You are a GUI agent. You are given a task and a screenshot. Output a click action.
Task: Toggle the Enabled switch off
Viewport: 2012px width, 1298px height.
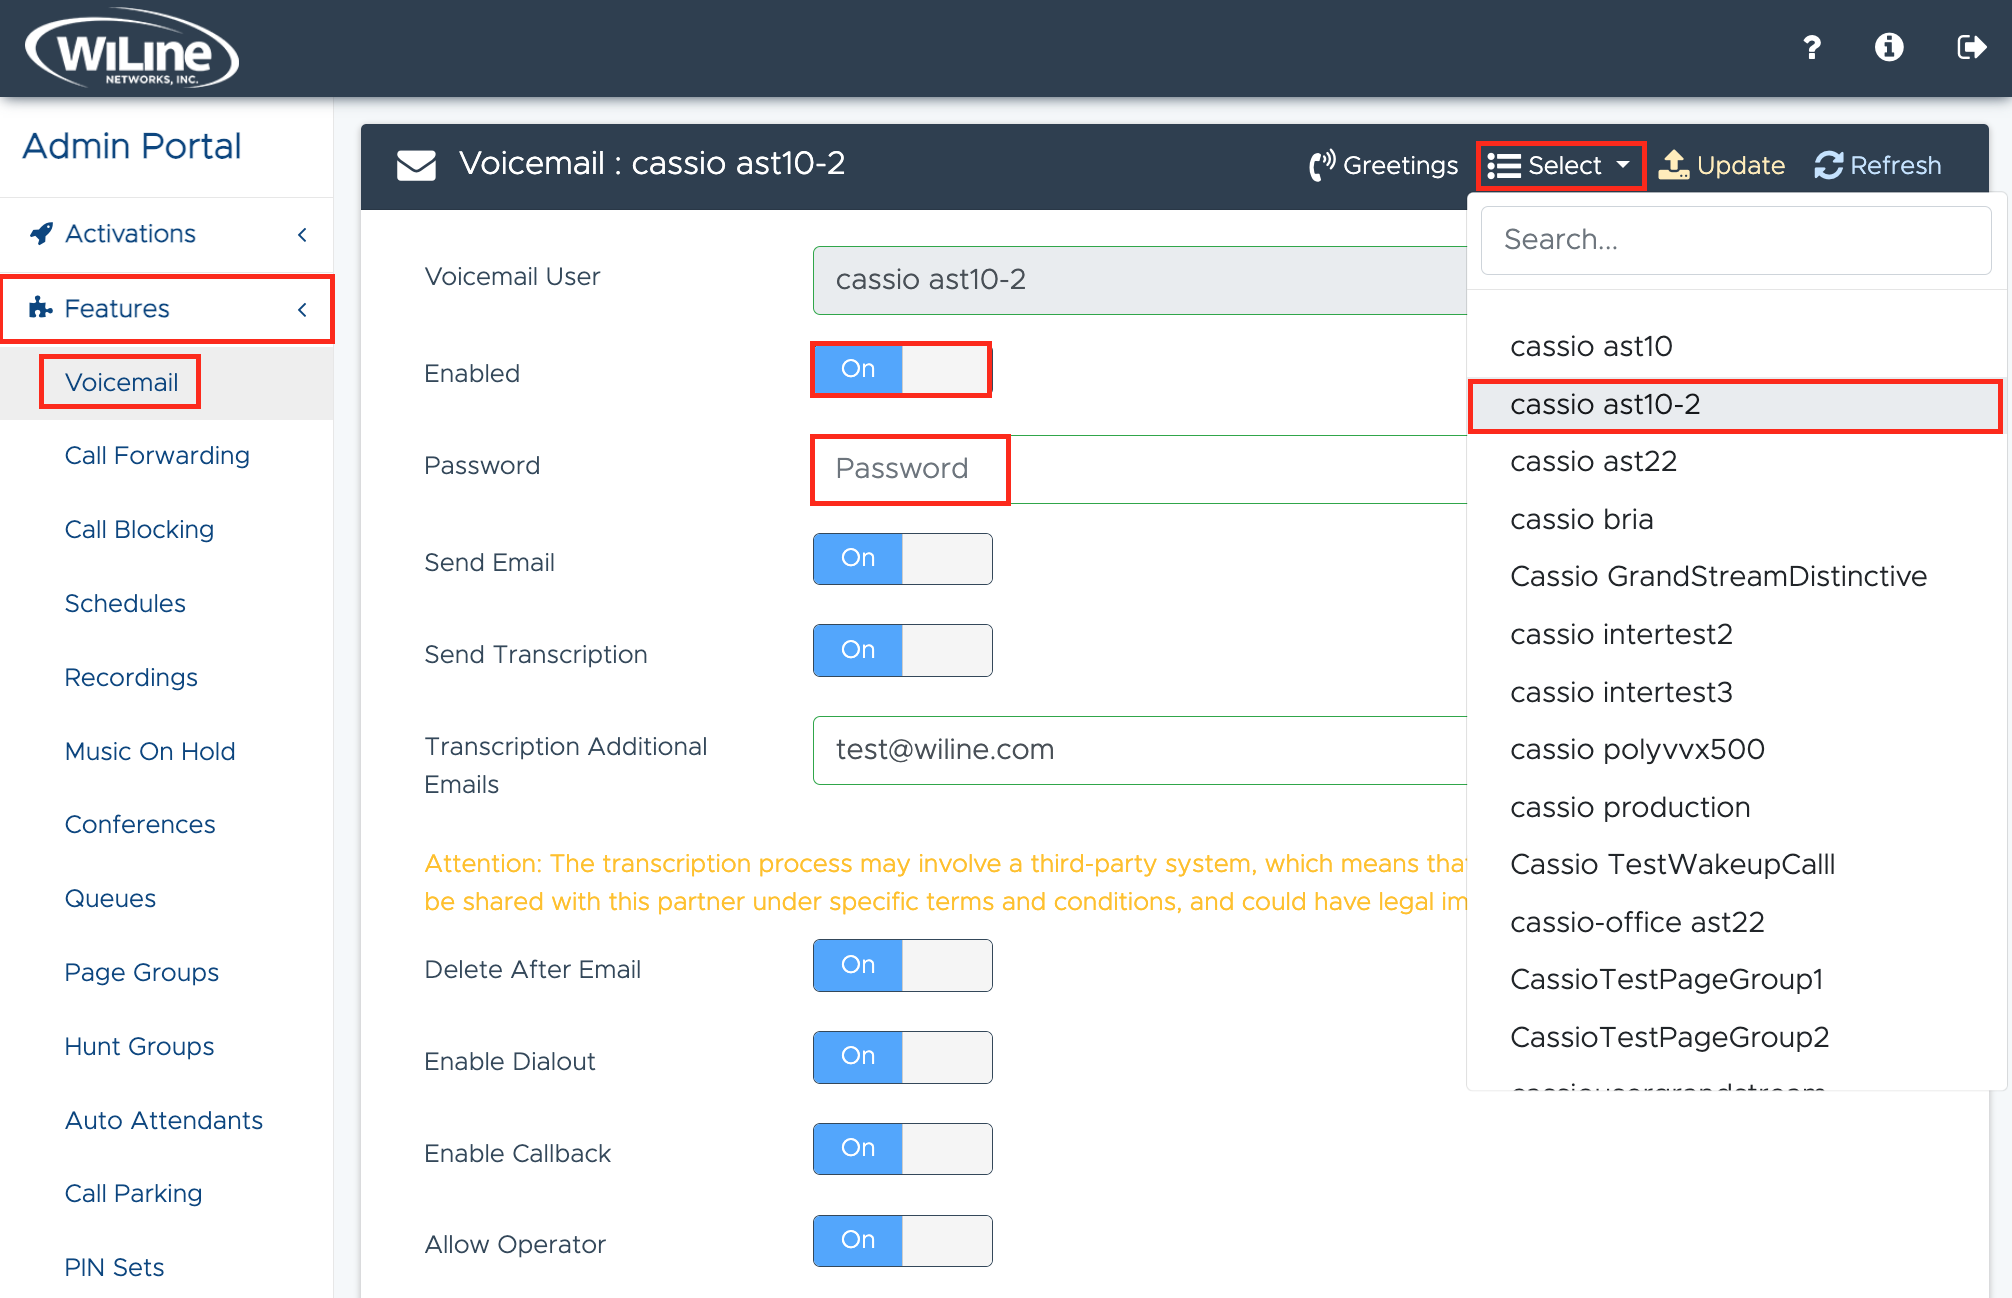(901, 369)
